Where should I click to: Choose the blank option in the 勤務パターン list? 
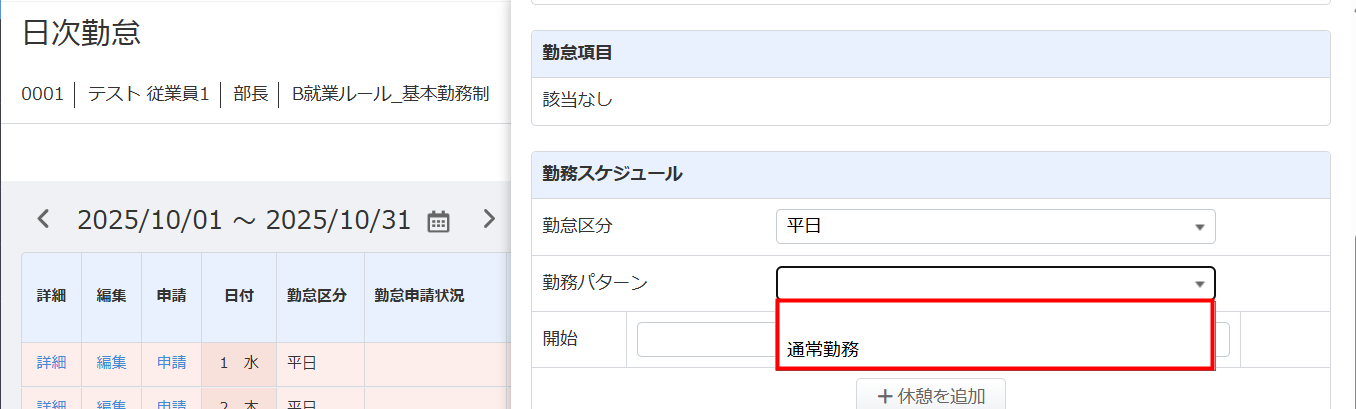995,319
